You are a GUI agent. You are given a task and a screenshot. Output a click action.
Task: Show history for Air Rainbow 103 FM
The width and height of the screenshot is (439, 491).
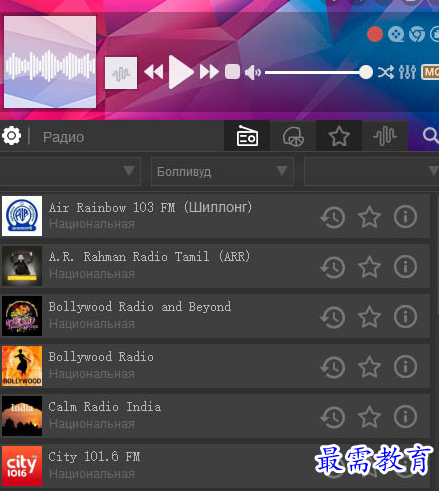click(x=333, y=217)
